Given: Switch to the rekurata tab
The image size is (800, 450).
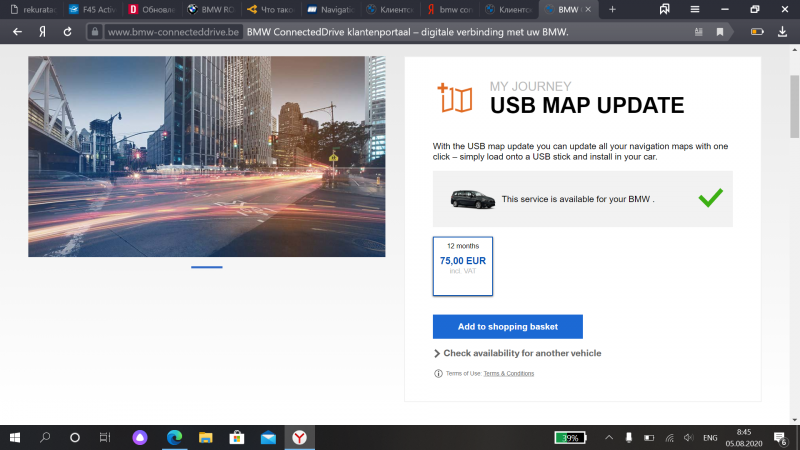Looking at the screenshot, I should (33, 9).
